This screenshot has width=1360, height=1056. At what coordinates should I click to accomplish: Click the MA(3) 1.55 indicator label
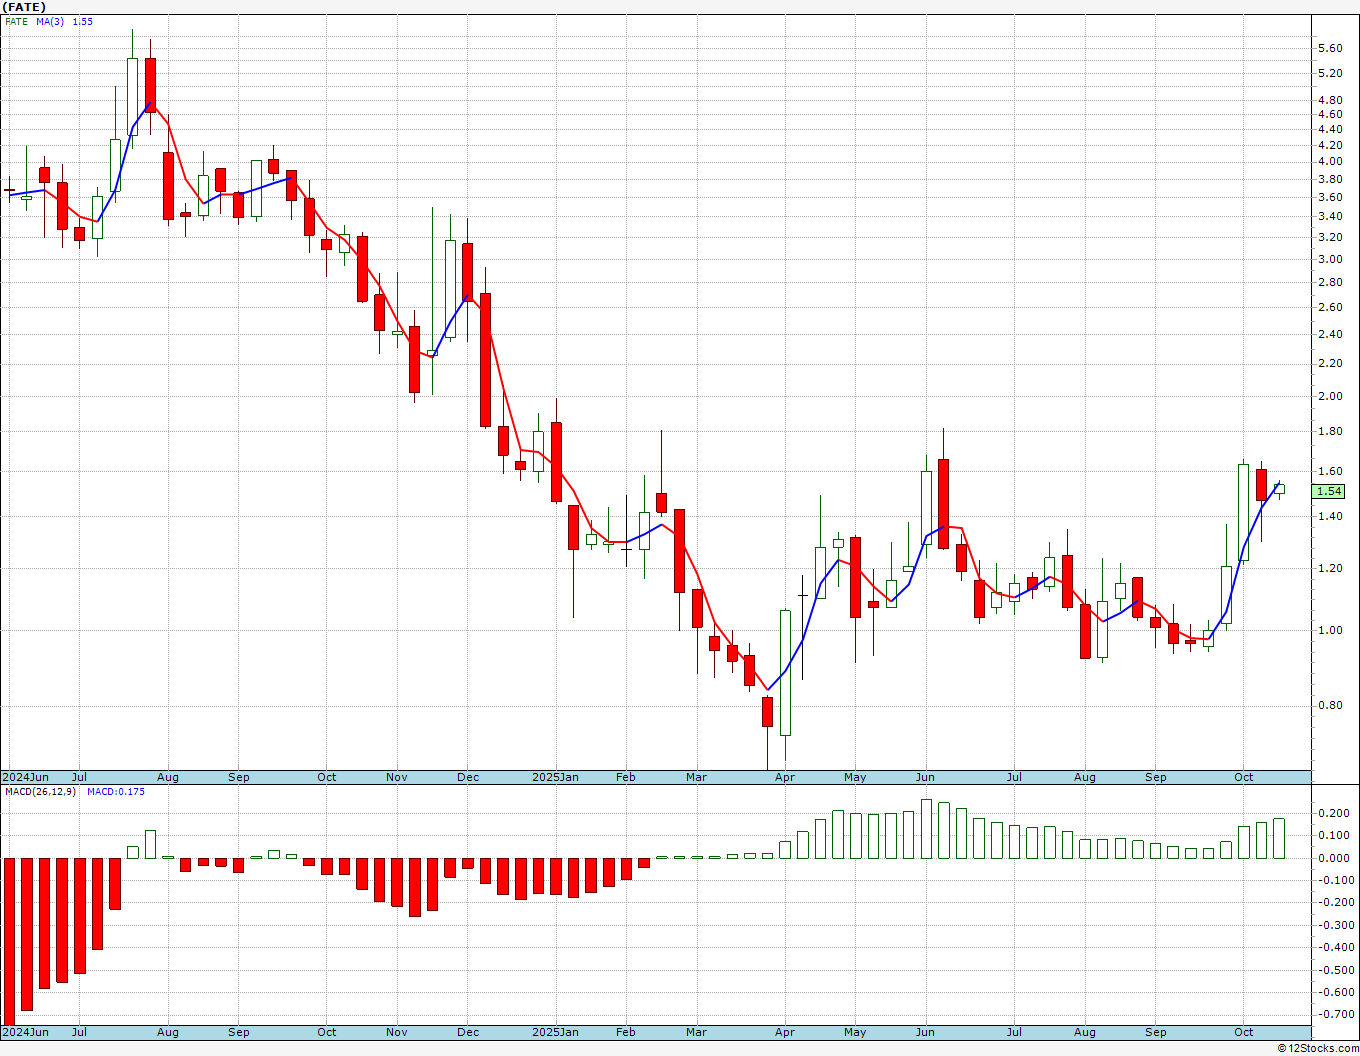coord(64,21)
